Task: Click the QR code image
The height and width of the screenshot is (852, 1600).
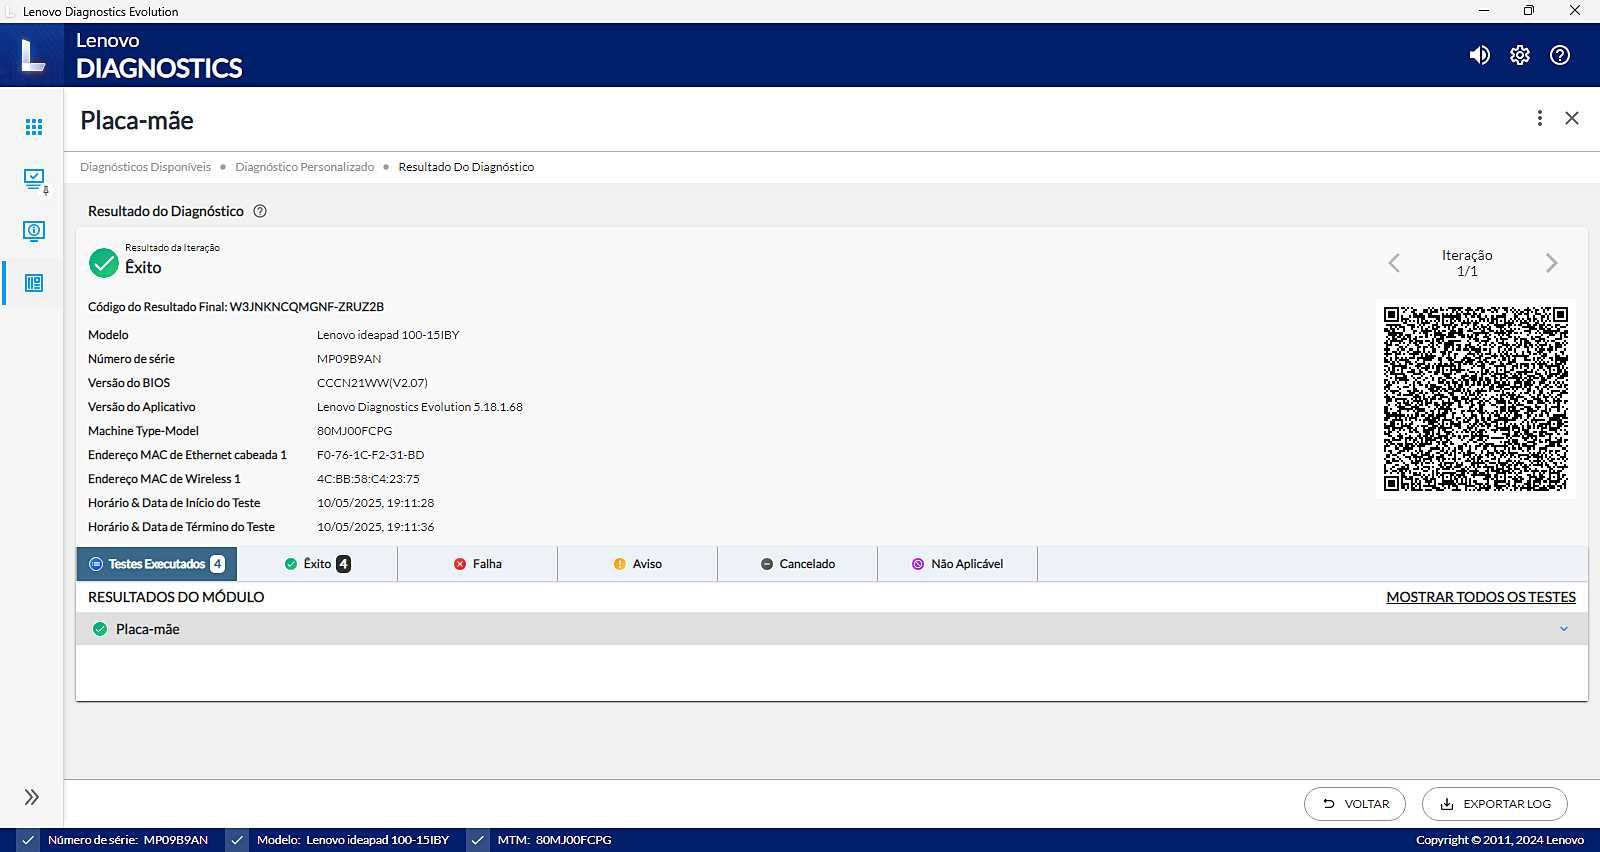Action: tap(1476, 399)
